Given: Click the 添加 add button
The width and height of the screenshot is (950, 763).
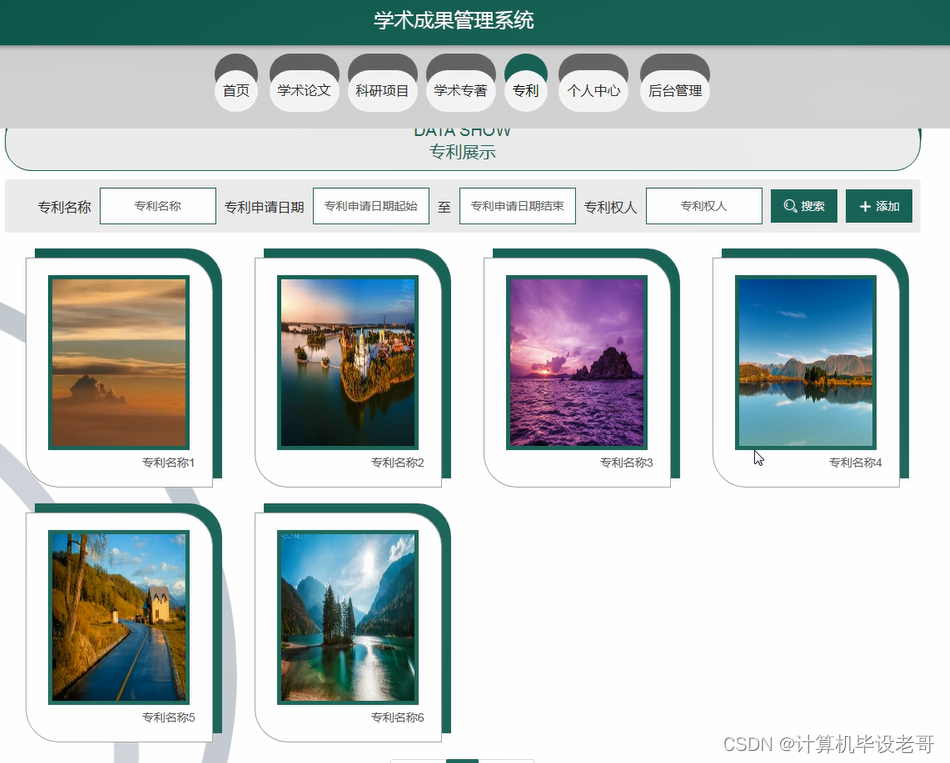Looking at the screenshot, I should (879, 206).
